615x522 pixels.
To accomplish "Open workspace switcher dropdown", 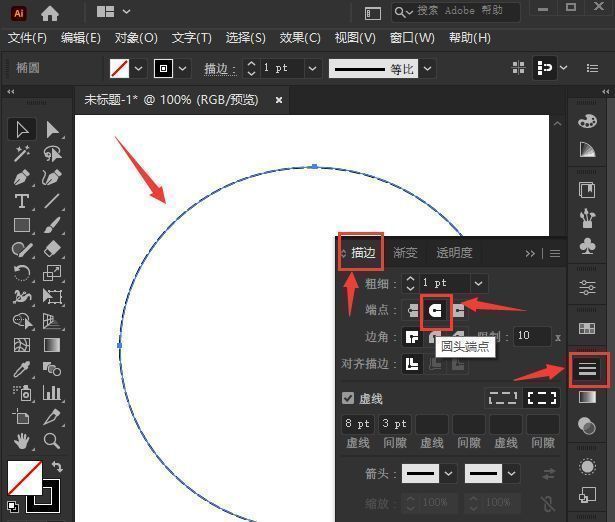I will [126, 12].
